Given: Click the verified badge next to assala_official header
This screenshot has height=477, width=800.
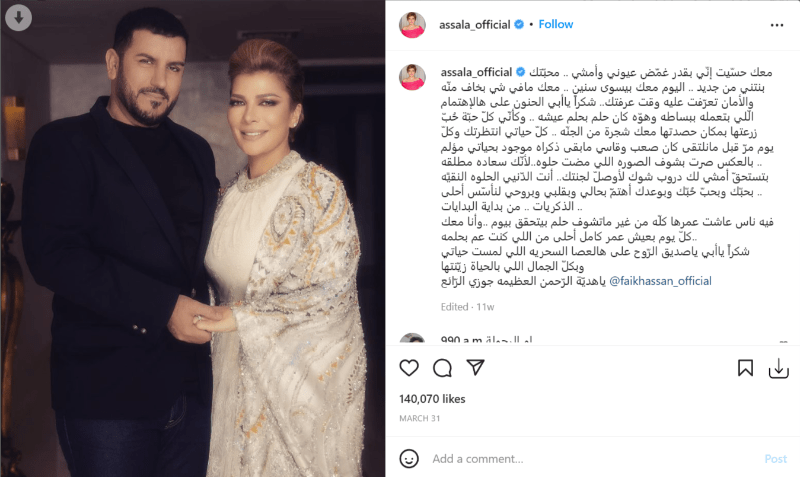Looking at the screenshot, I should 519,24.
